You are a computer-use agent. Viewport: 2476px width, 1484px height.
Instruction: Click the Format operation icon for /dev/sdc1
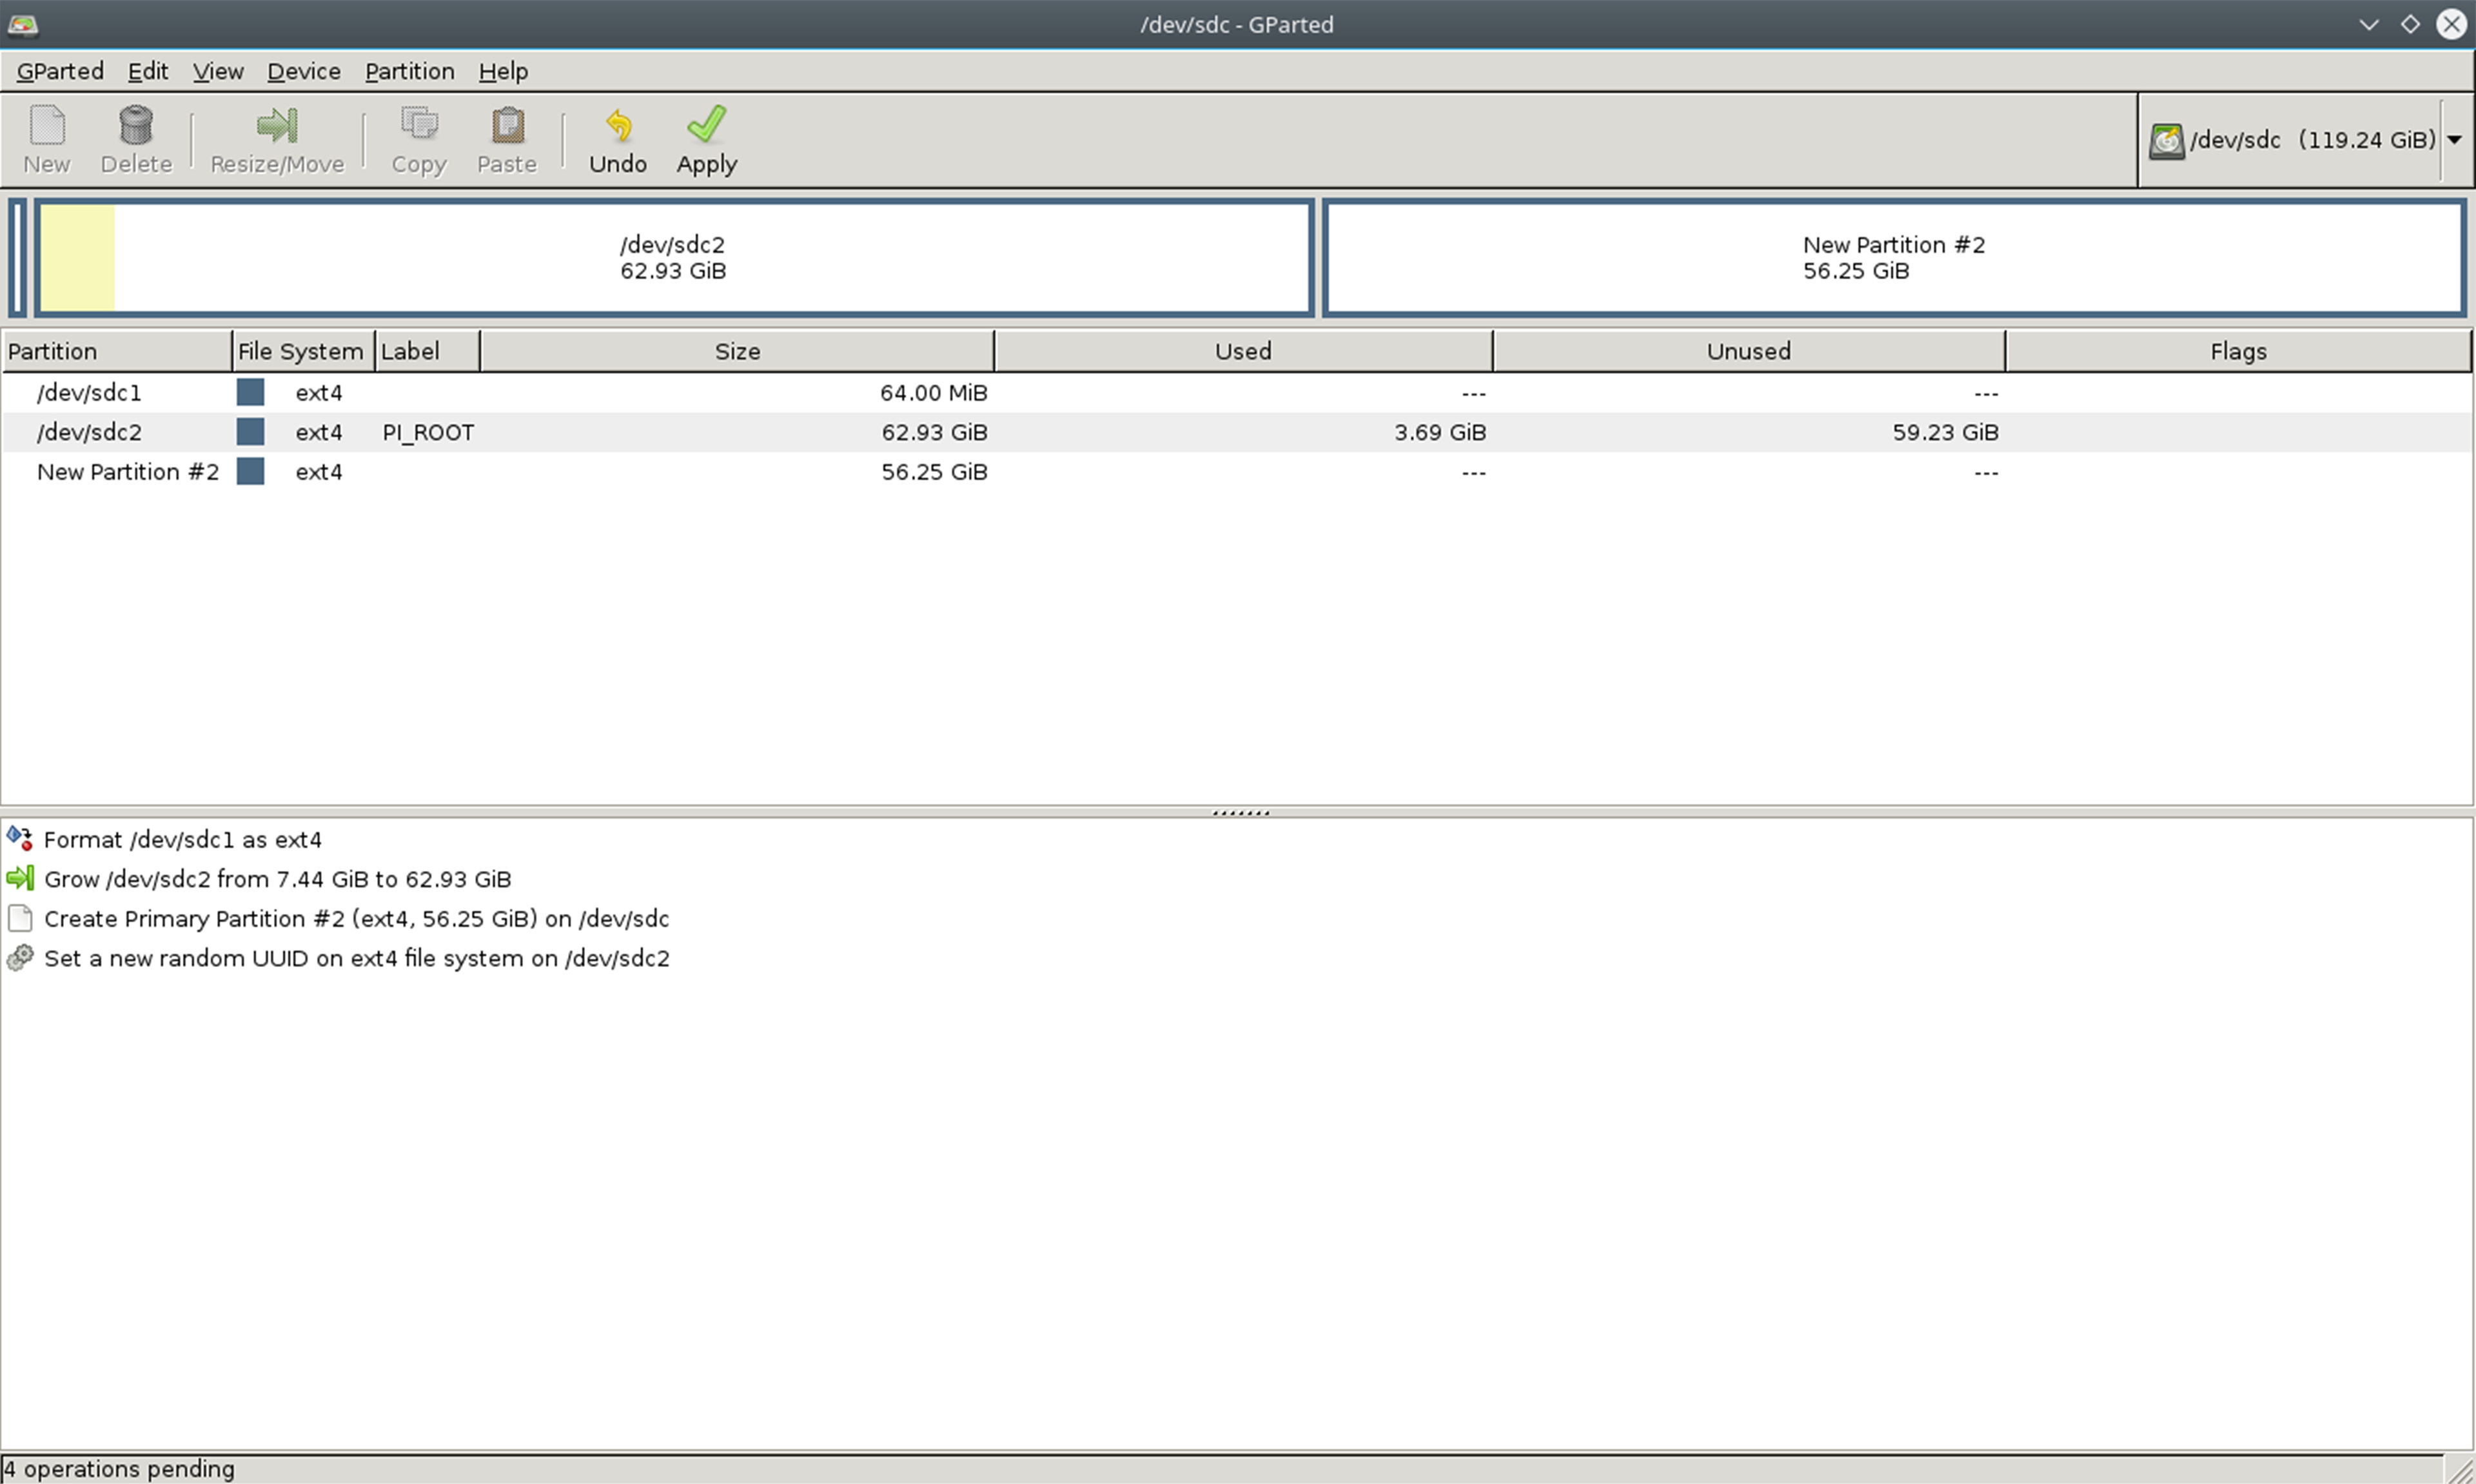coord(20,838)
